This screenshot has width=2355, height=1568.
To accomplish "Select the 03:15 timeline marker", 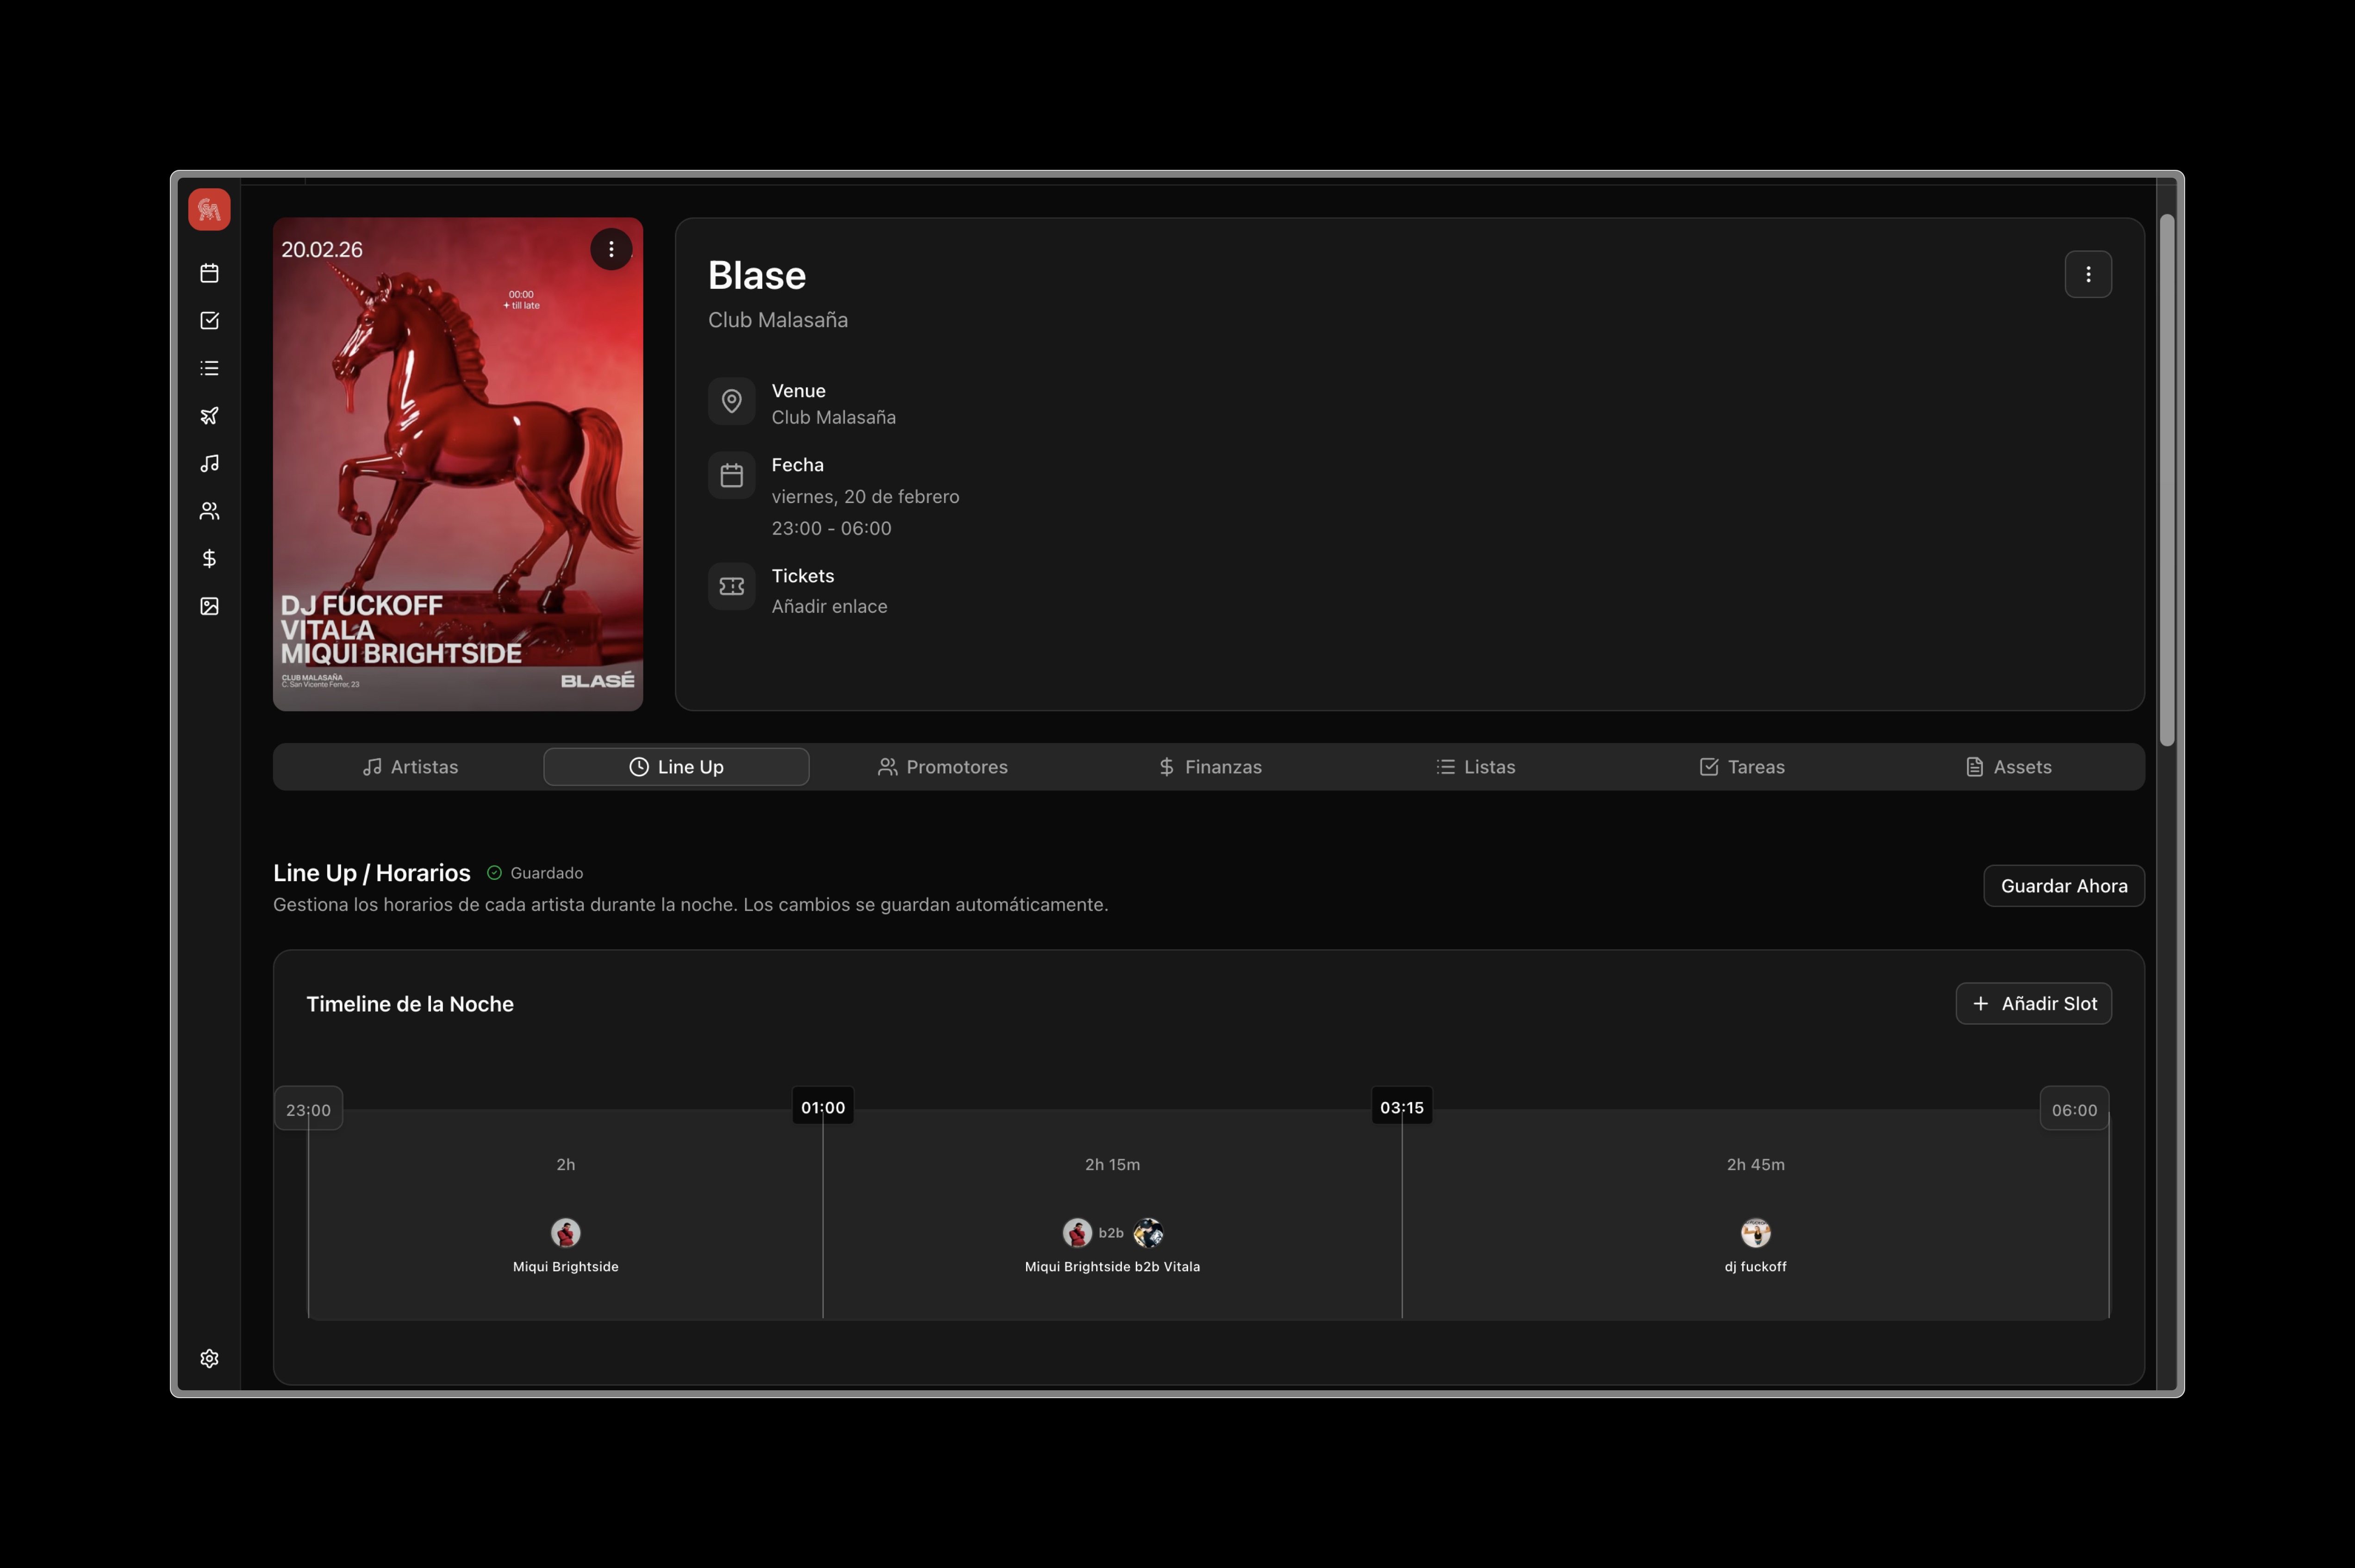I will [1402, 1107].
